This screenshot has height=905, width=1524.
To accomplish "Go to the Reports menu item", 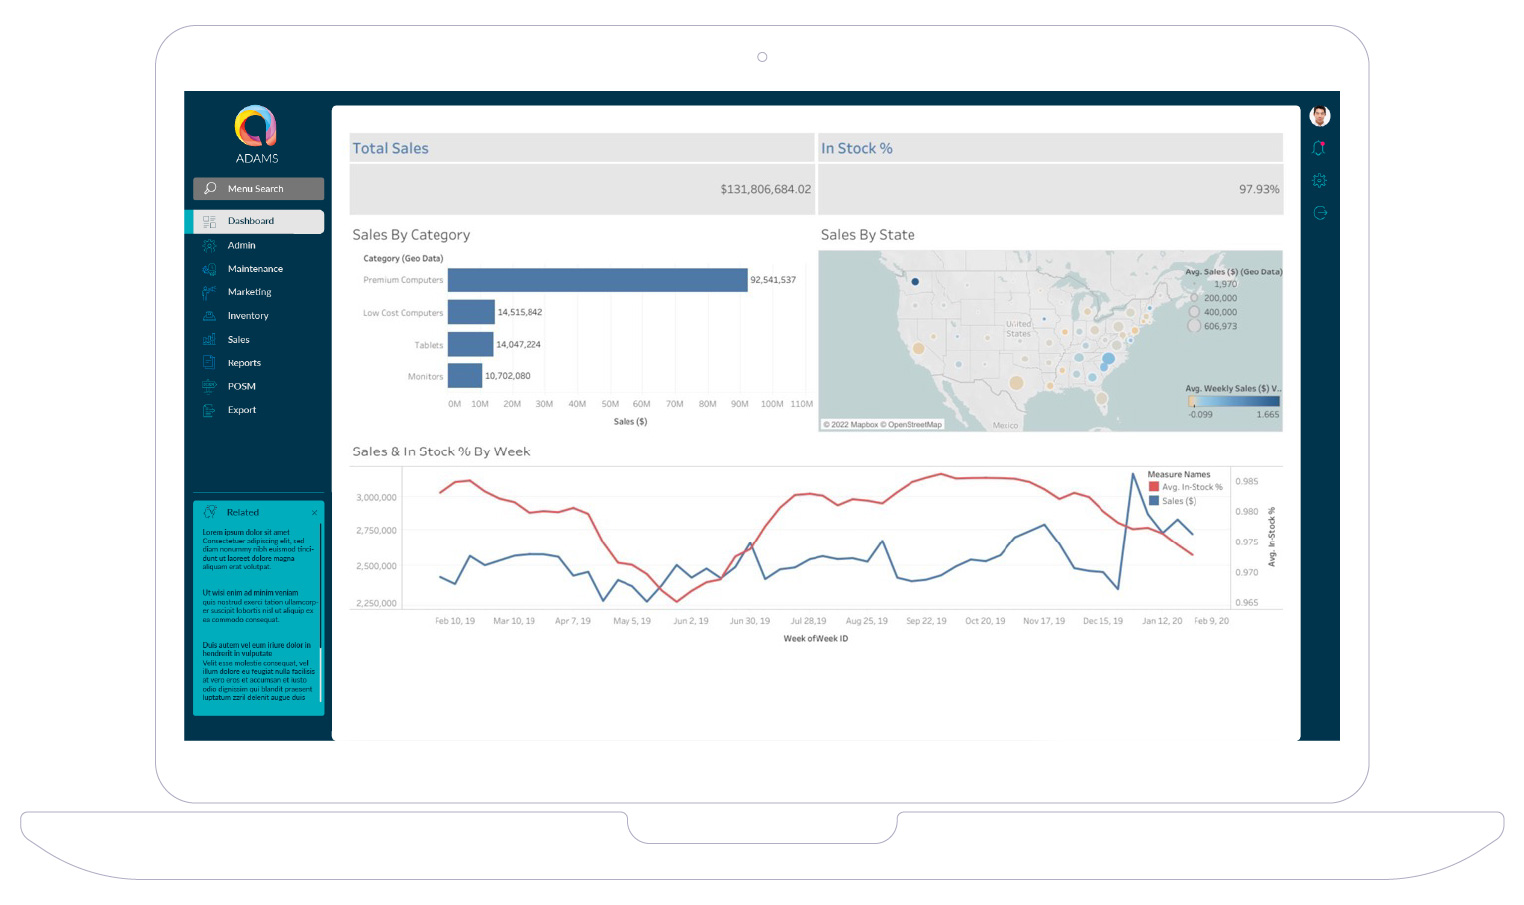I will coord(244,363).
